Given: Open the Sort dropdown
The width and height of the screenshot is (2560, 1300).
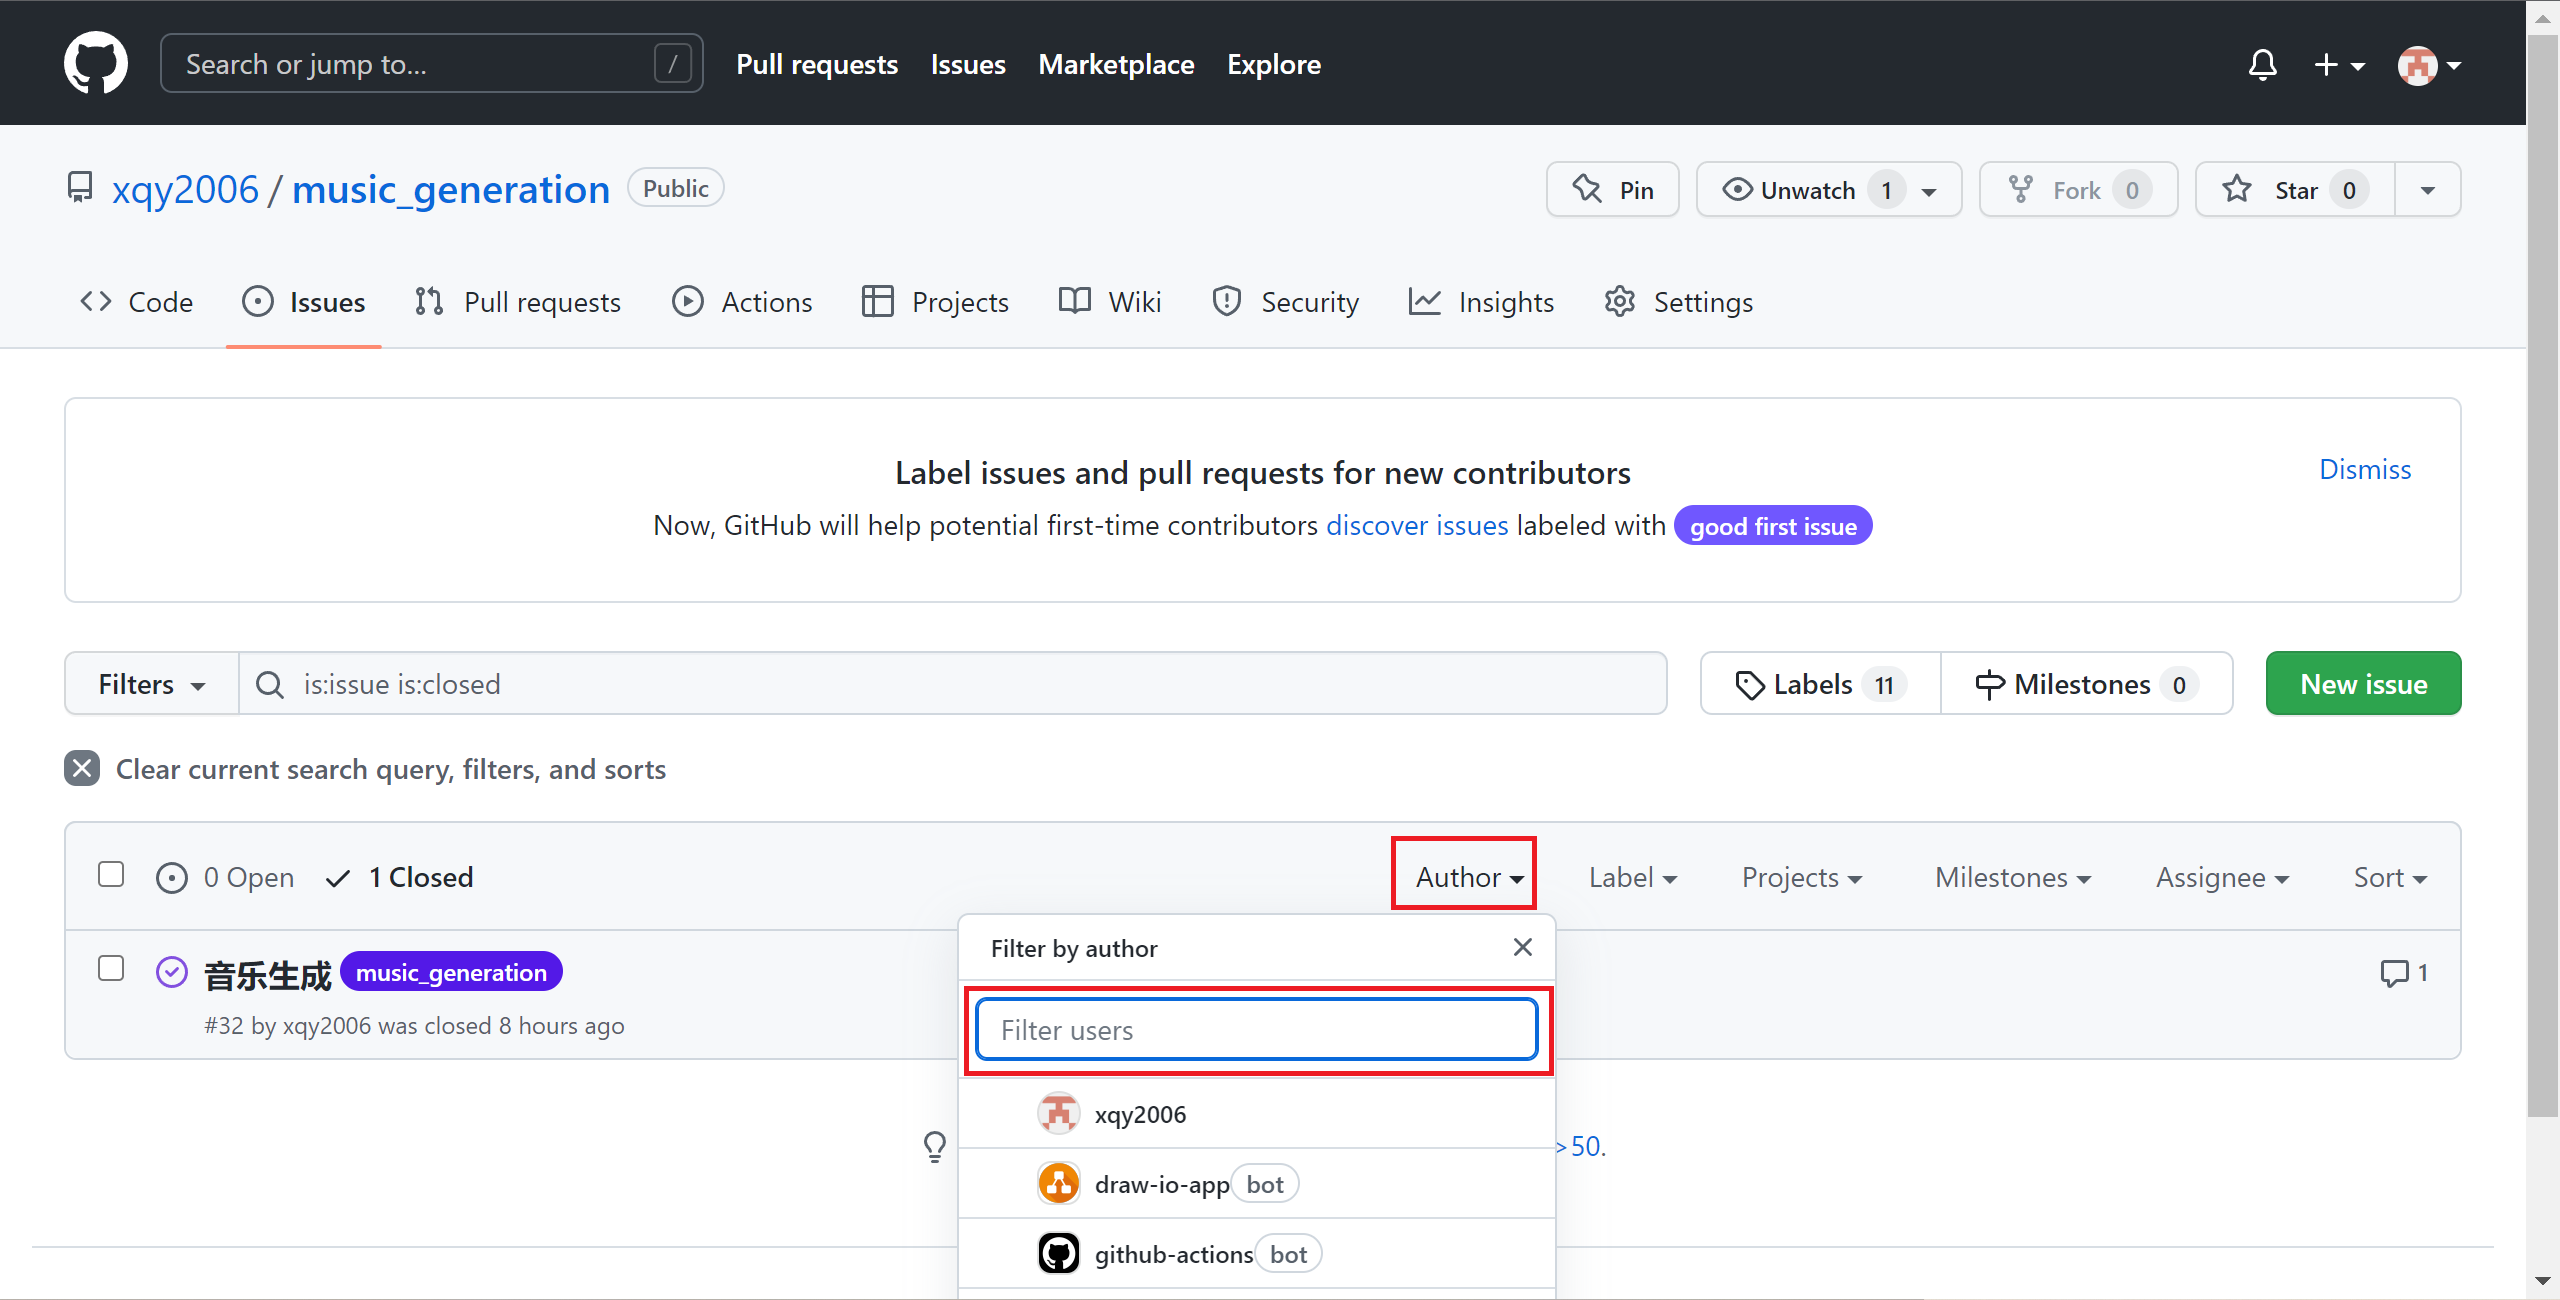Looking at the screenshot, I should point(2391,877).
